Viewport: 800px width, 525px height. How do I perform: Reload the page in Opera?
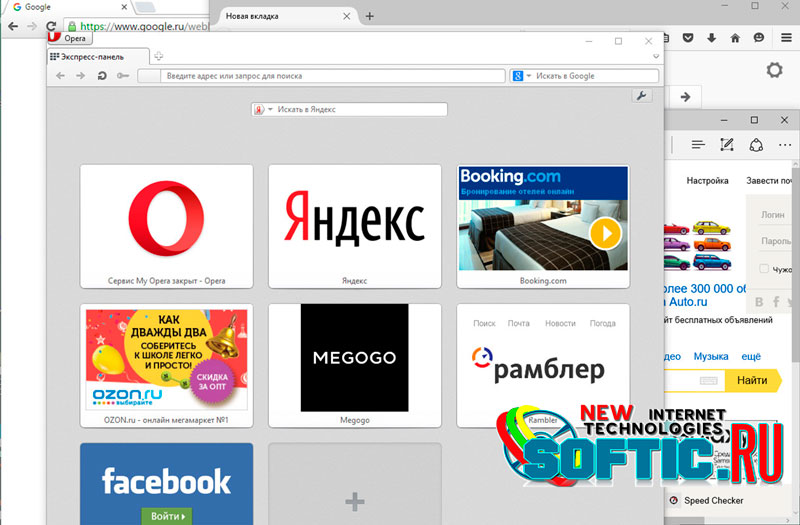[x=101, y=76]
